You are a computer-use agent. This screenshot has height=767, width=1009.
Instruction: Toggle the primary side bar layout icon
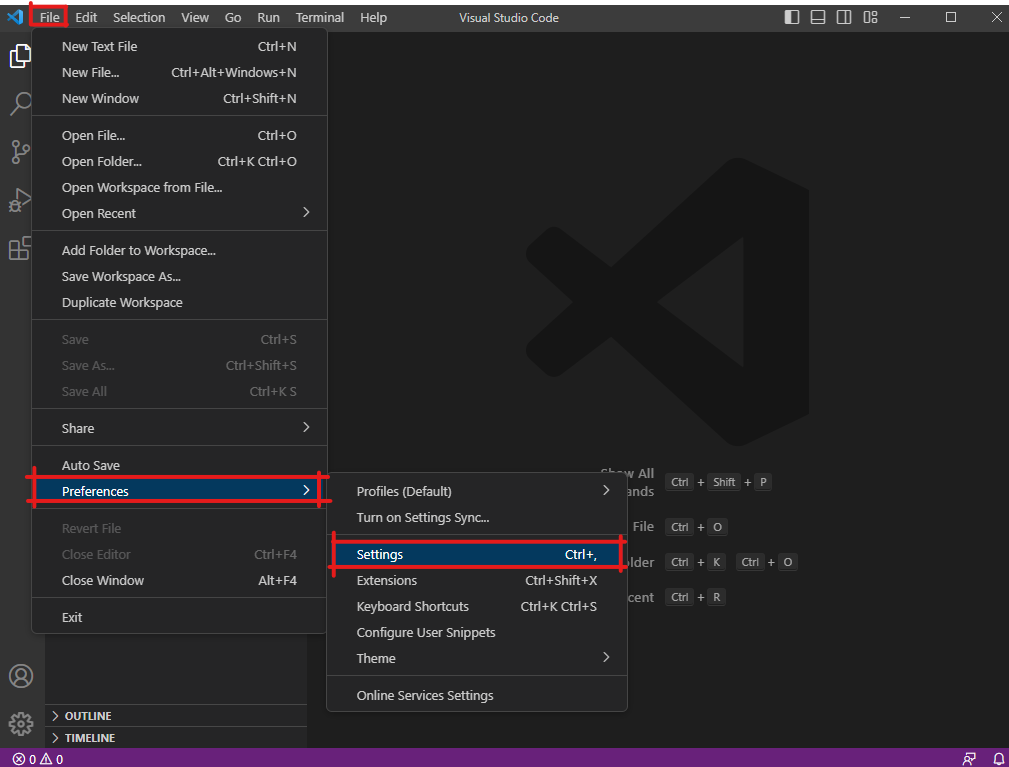(792, 17)
